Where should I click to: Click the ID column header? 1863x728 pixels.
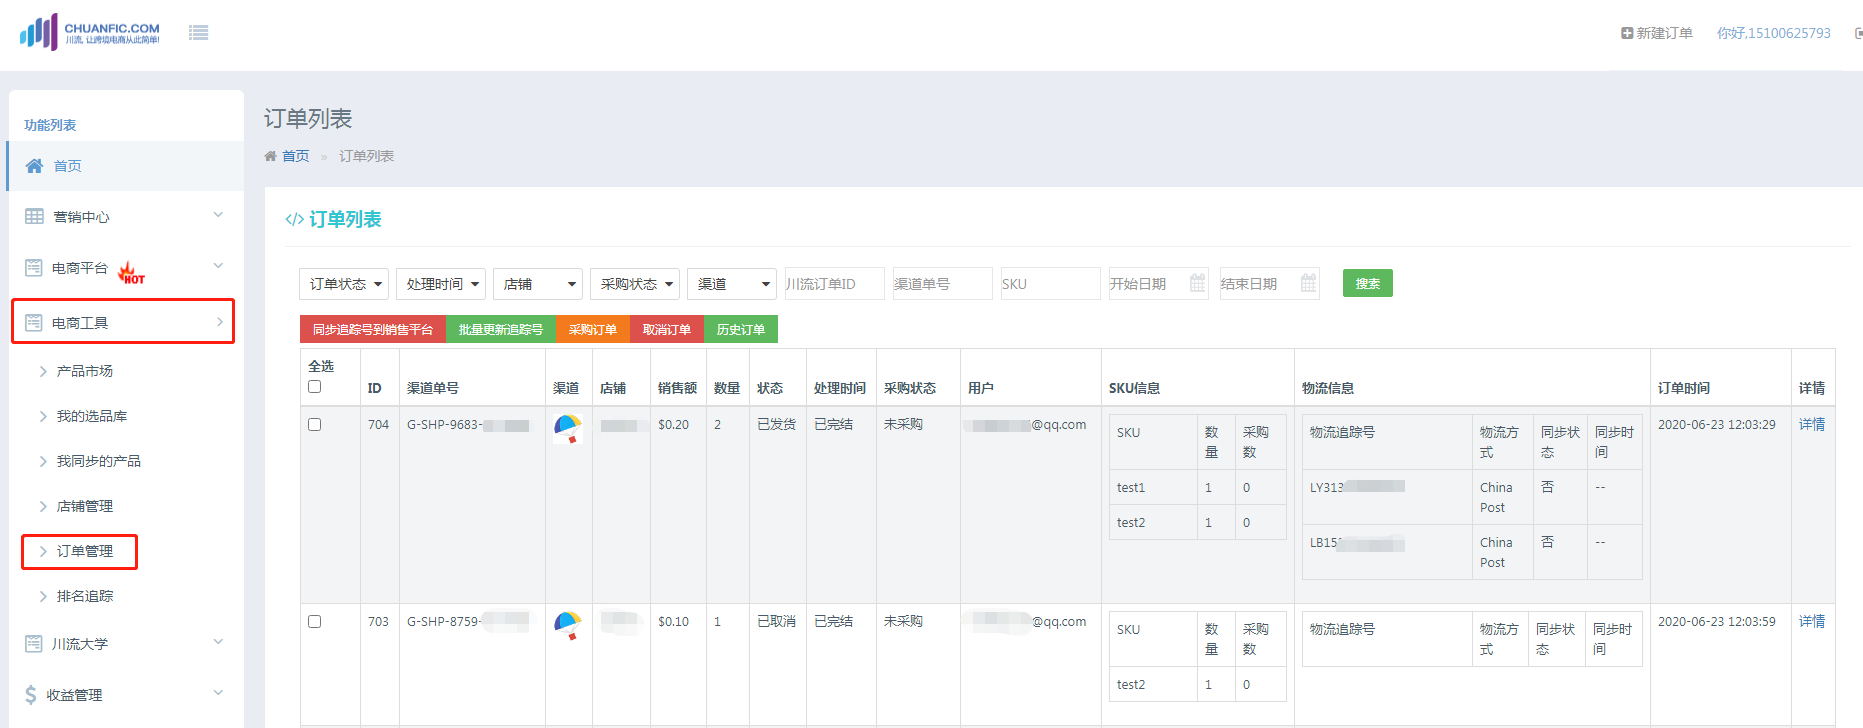click(375, 388)
